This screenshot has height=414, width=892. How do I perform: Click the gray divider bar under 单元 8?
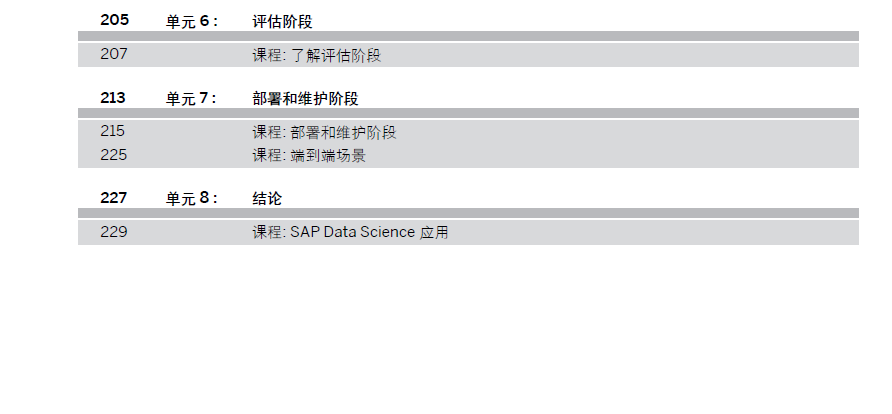click(x=468, y=213)
